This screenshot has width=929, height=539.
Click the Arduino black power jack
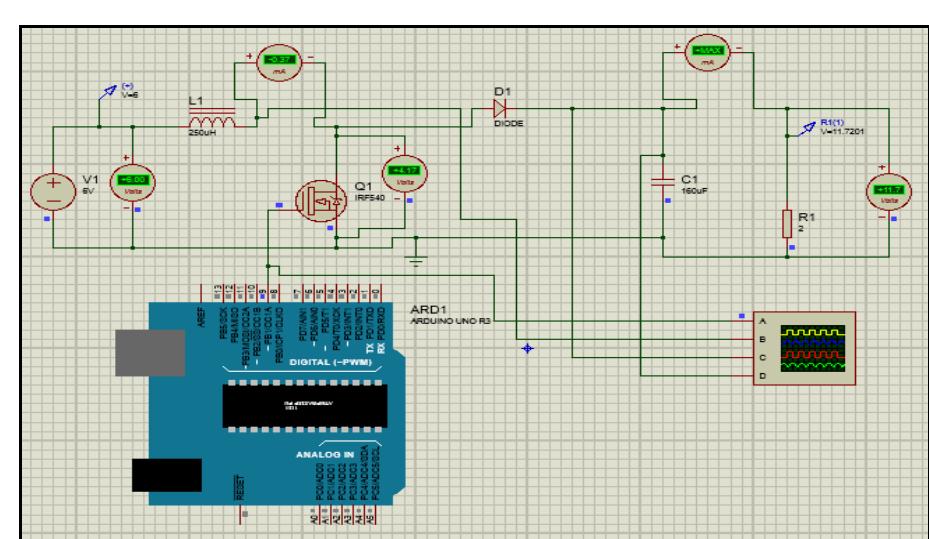[166, 475]
